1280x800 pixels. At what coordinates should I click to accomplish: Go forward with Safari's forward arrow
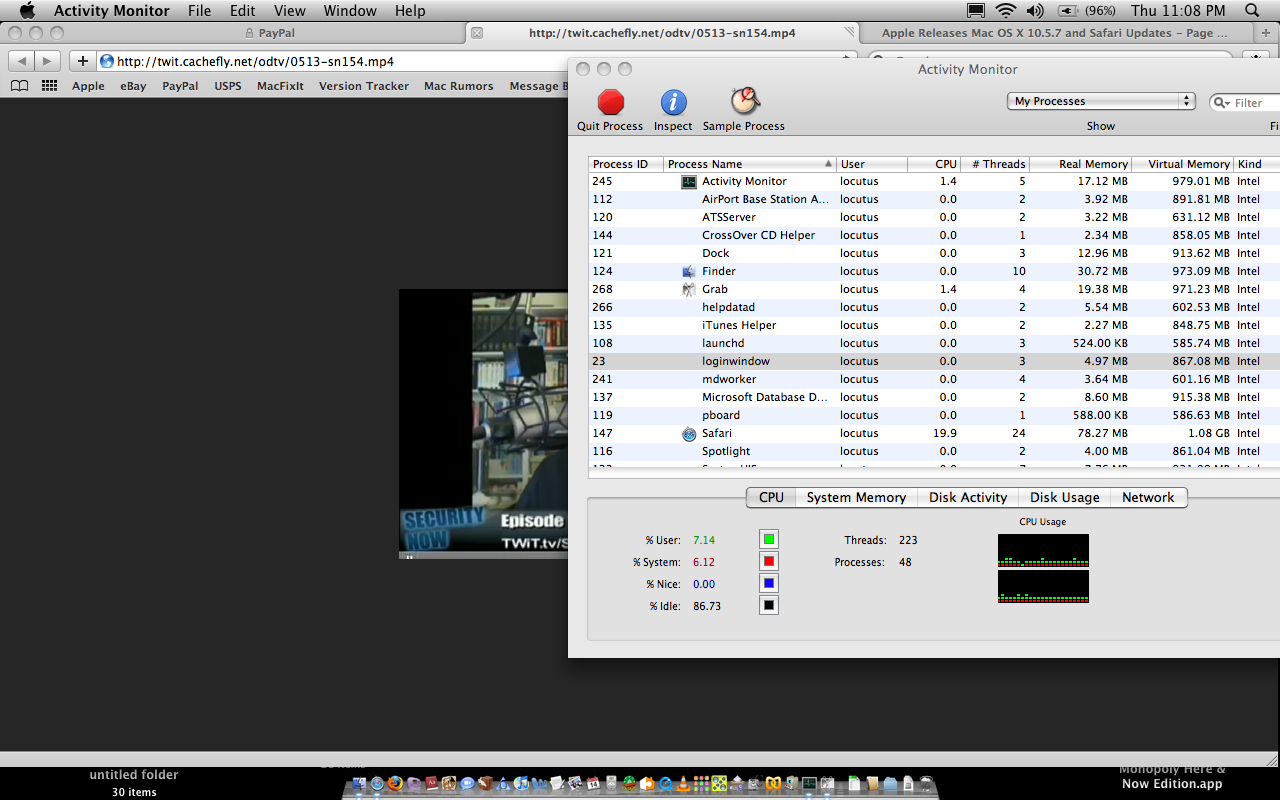click(x=47, y=61)
